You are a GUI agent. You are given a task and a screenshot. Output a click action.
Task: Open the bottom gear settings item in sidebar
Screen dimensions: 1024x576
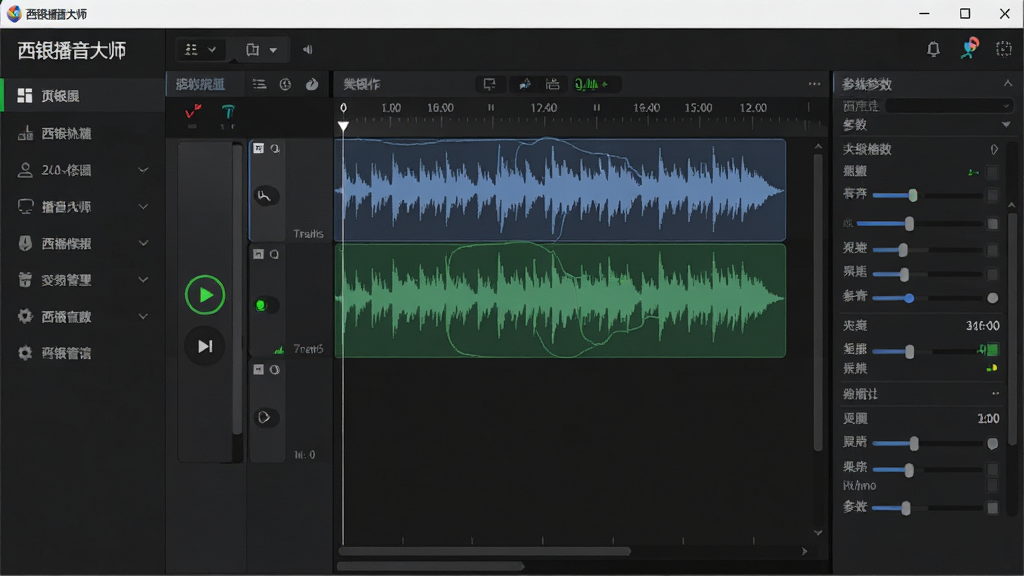83,353
